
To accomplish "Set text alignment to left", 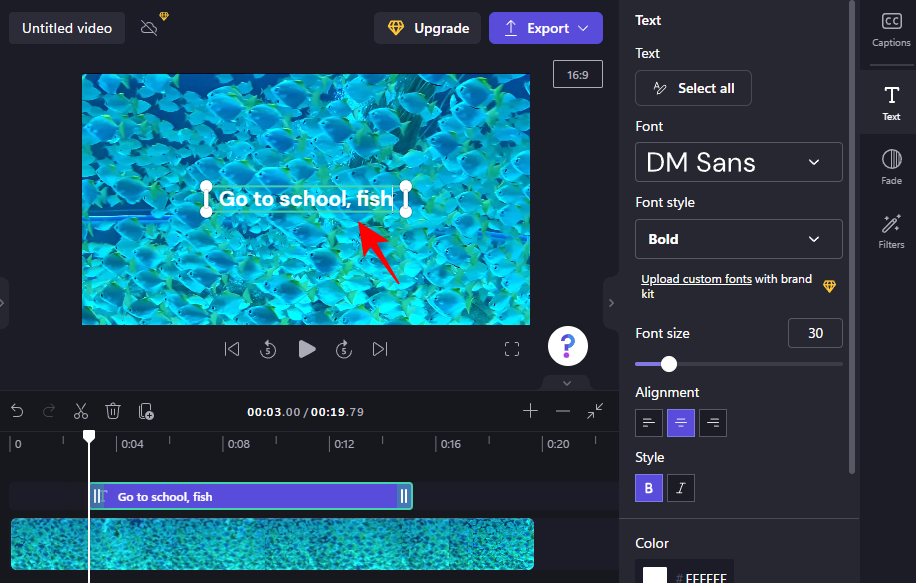I will (649, 423).
